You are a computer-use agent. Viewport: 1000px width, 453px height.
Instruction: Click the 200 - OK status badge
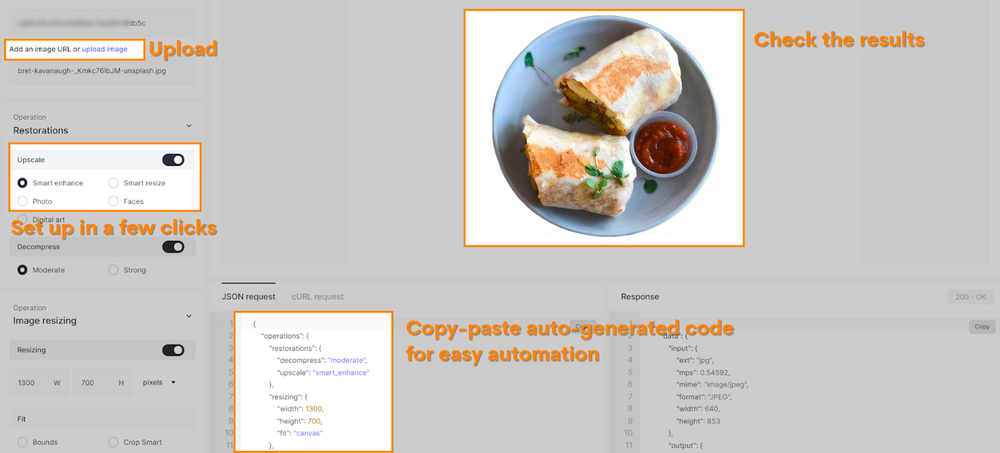click(x=971, y=297)
